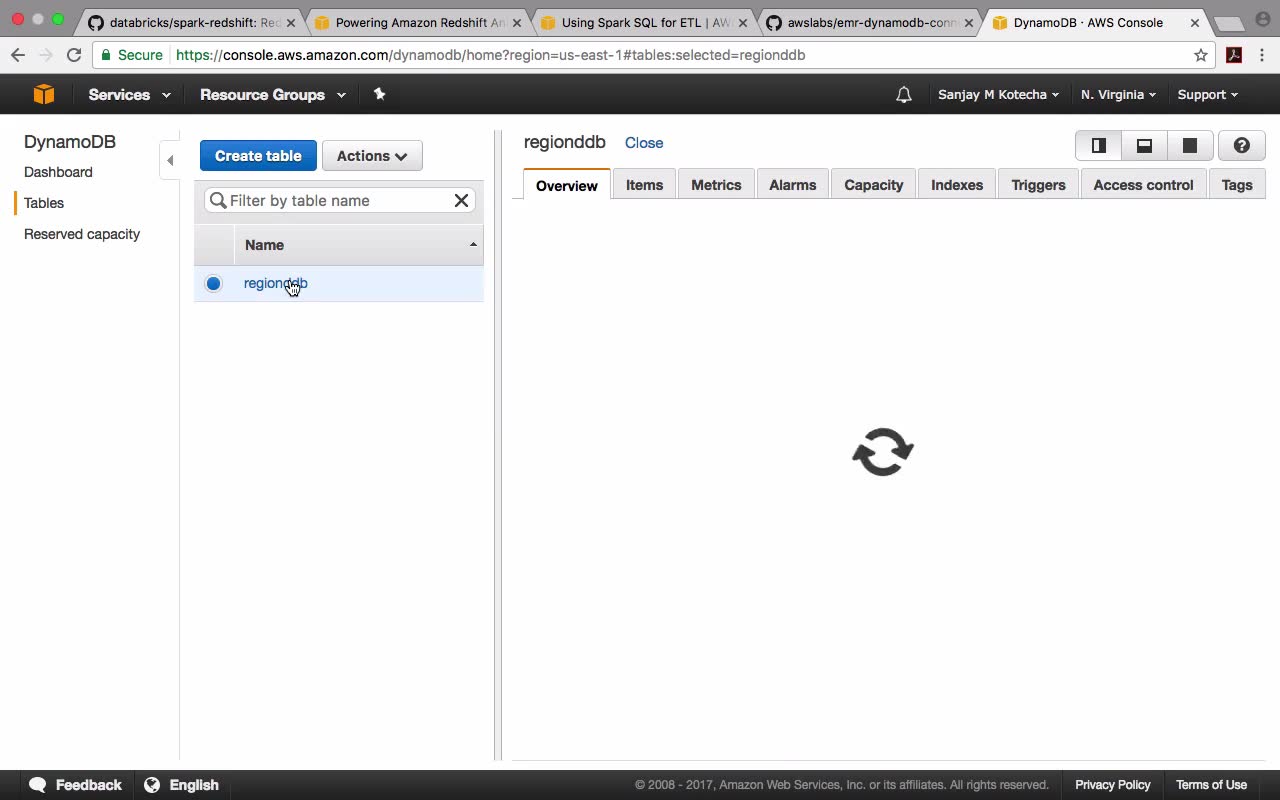
Task: Sort tables by Name column arrow
Action: point(473,245)
